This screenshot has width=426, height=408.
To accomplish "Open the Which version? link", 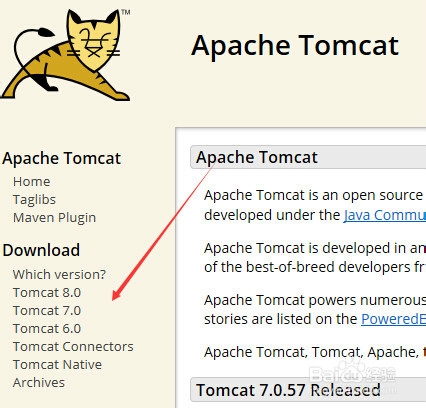I will pos(59,274).
